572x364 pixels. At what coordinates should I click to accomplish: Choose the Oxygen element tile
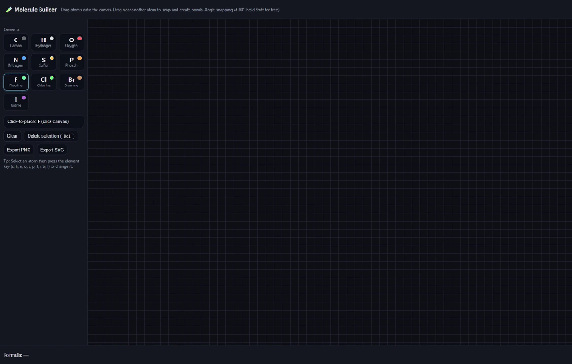coord(72,42)
